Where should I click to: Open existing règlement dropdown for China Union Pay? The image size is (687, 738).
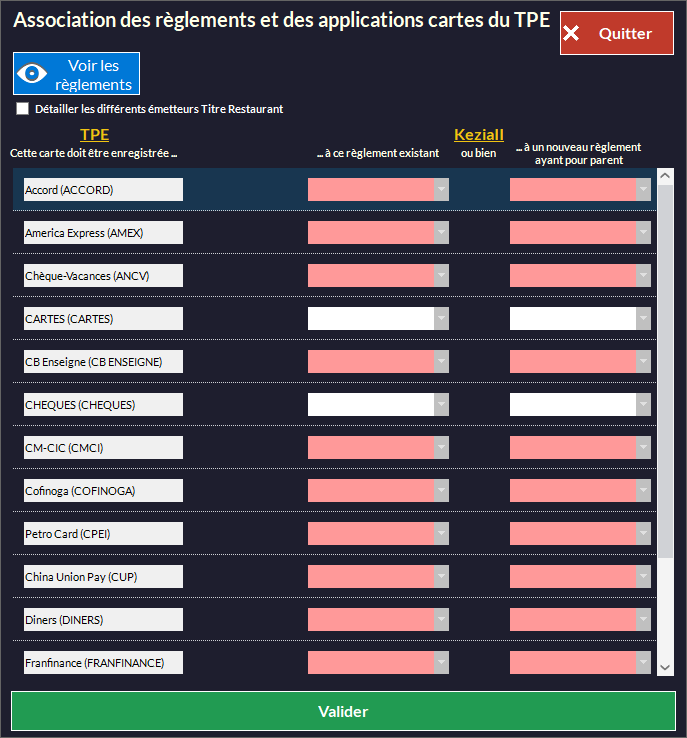tap(440, 577)
